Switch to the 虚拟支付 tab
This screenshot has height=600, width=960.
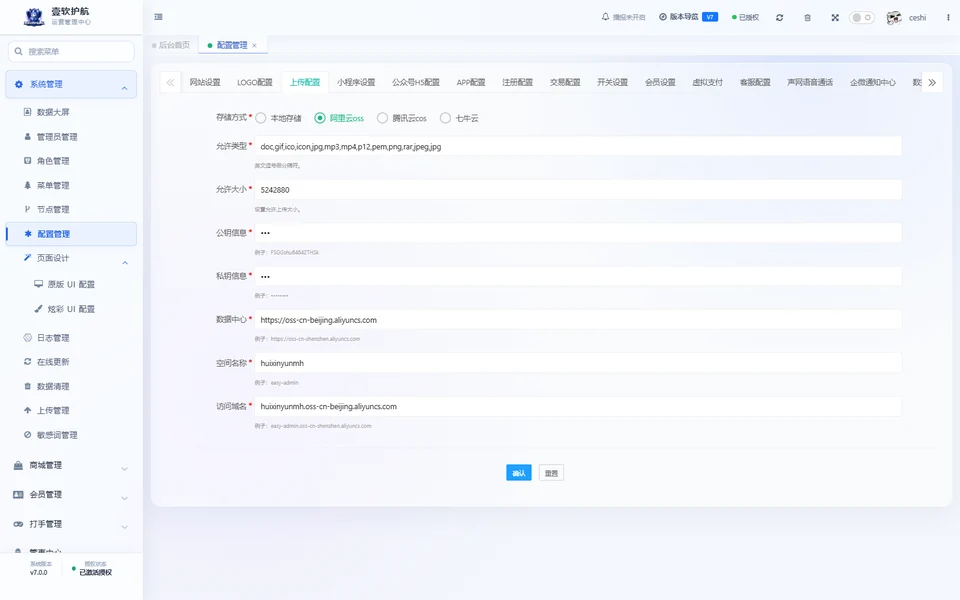point(708,82)
